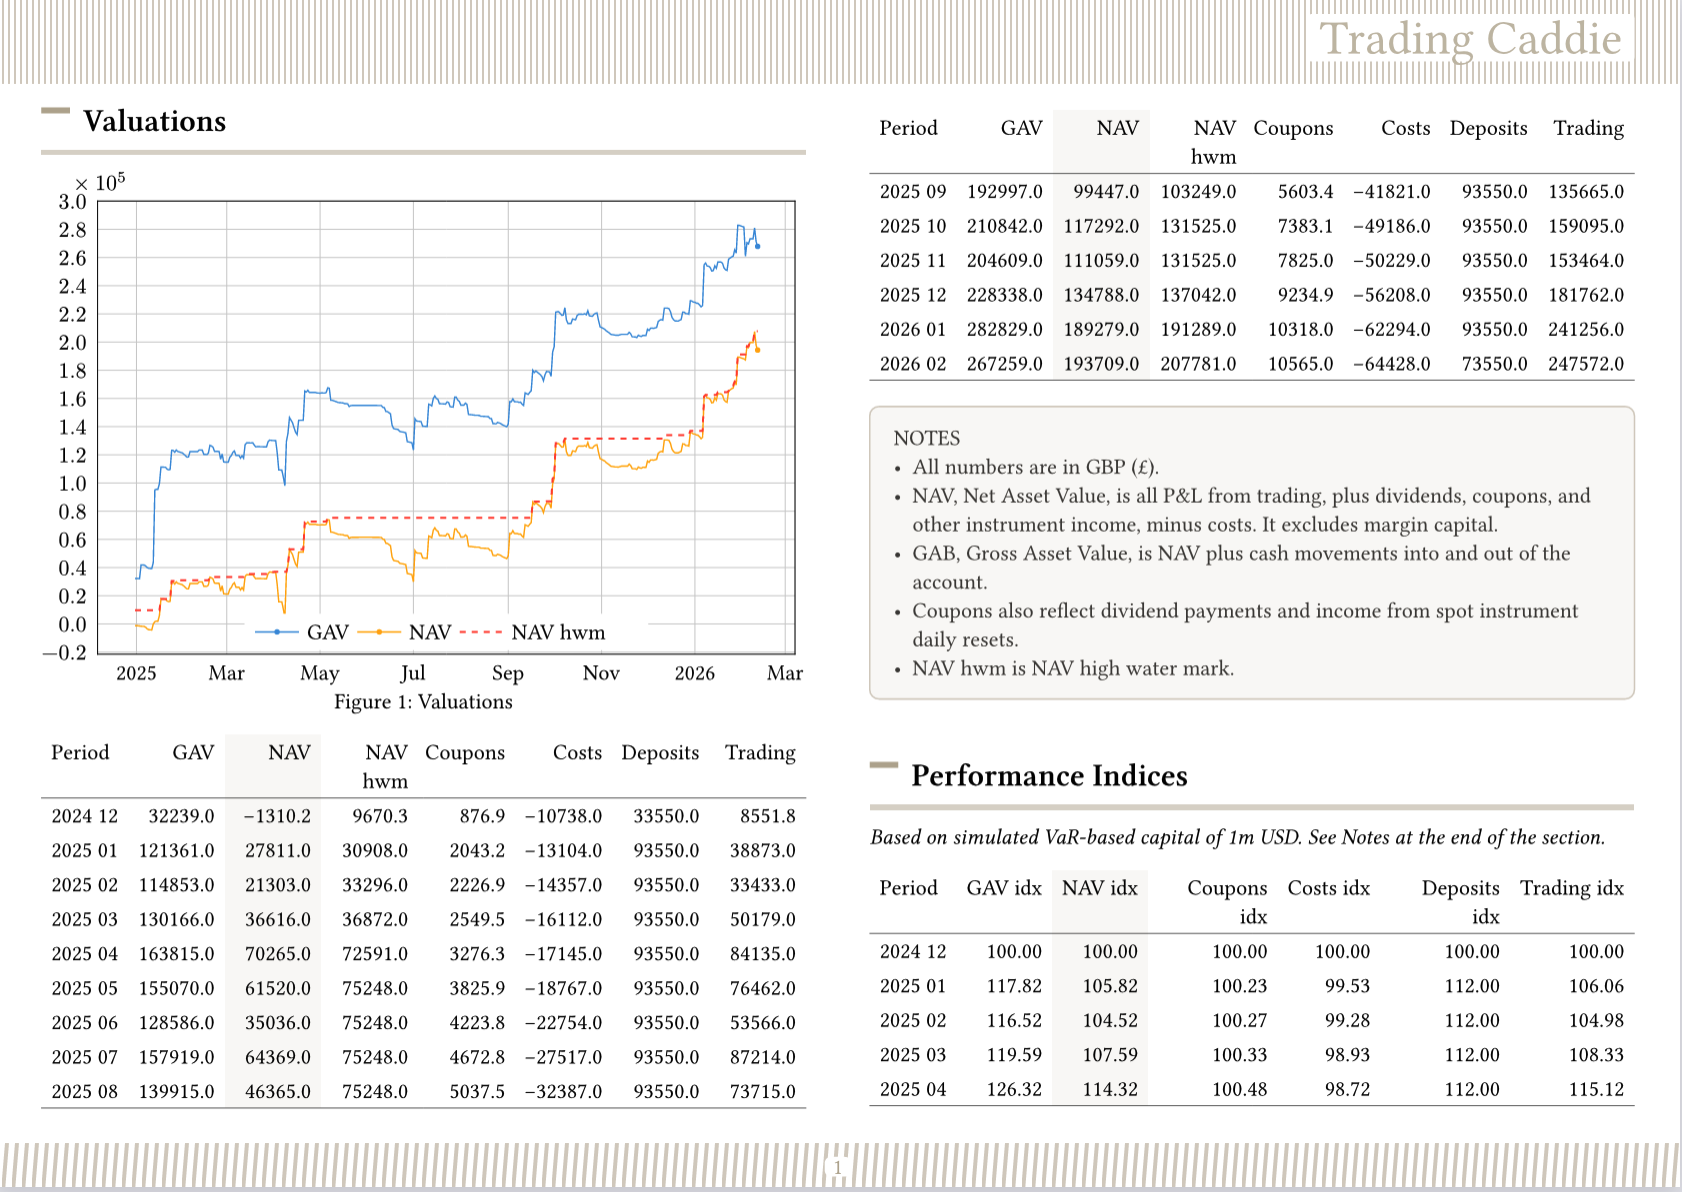This screenshot has height=1192, width=1682.
Task: Click the orange end-point marker of the NAV line
Action: click(x=757, y=350)
